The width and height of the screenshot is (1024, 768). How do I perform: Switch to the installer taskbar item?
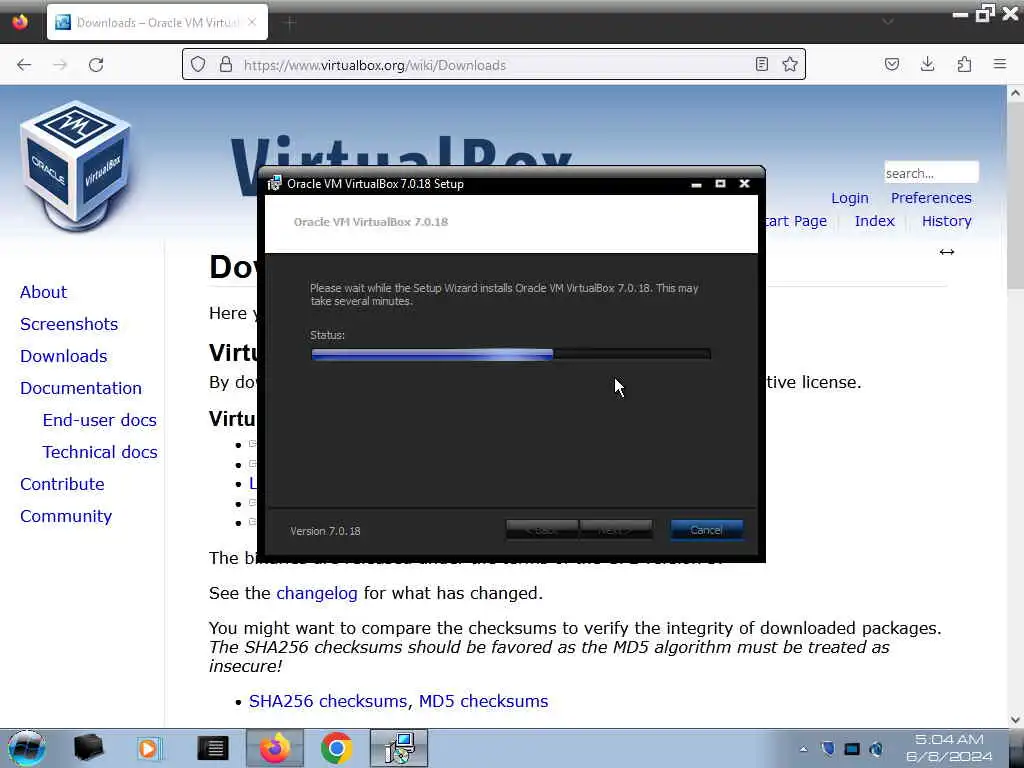click(399, 748)
